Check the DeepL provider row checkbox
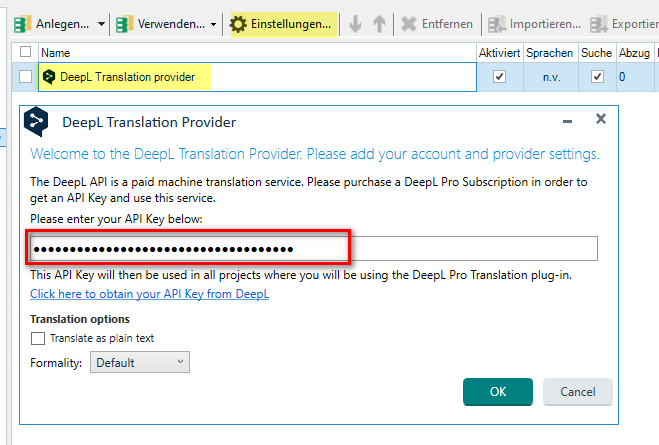 pos(26,77)
